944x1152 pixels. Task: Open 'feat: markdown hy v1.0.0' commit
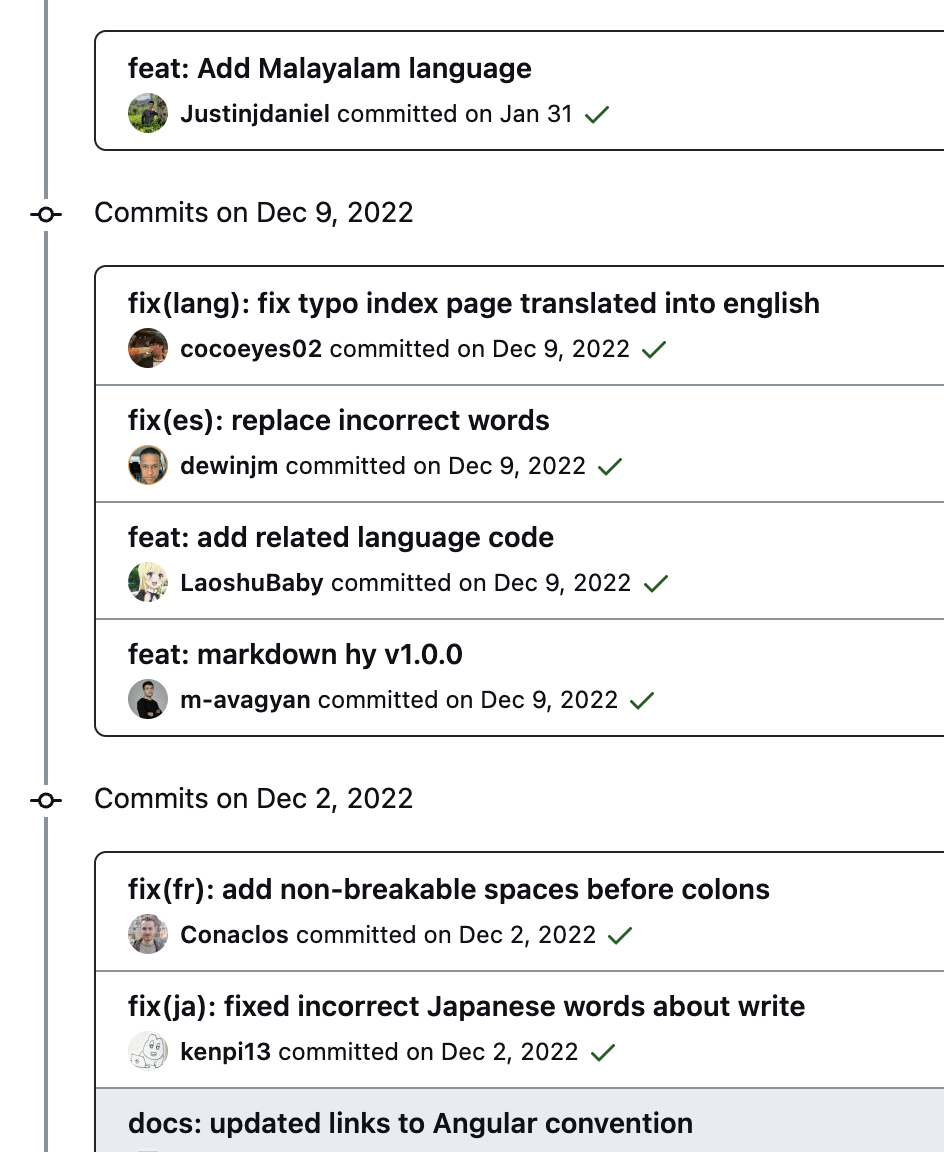pos(295,655)
